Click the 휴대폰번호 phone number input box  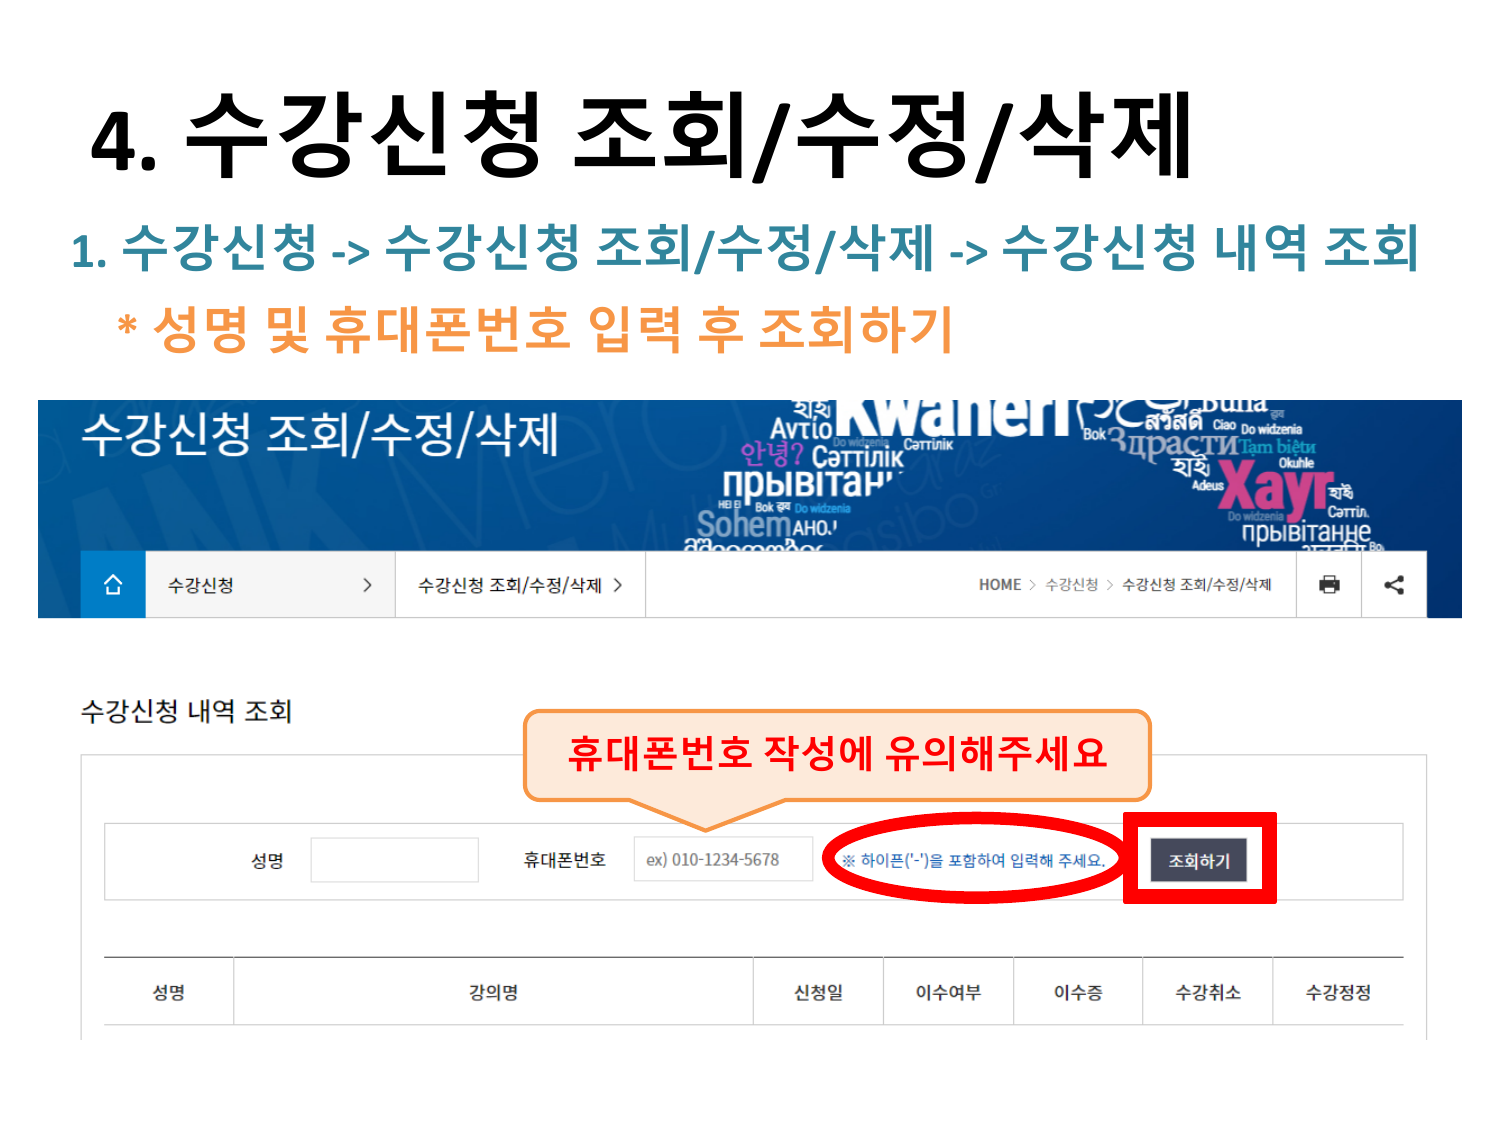pyautogui.click(x=722, y=860)
